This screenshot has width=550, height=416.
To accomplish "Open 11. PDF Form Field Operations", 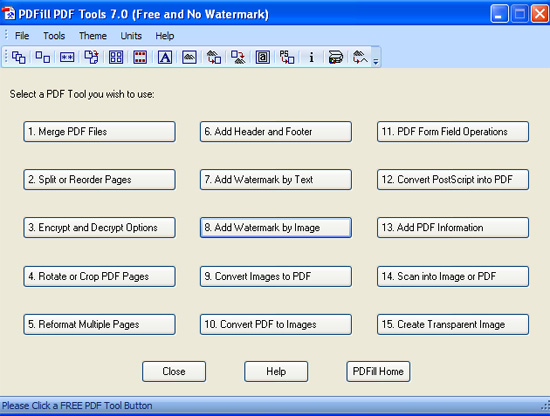I will click(453, 132).
